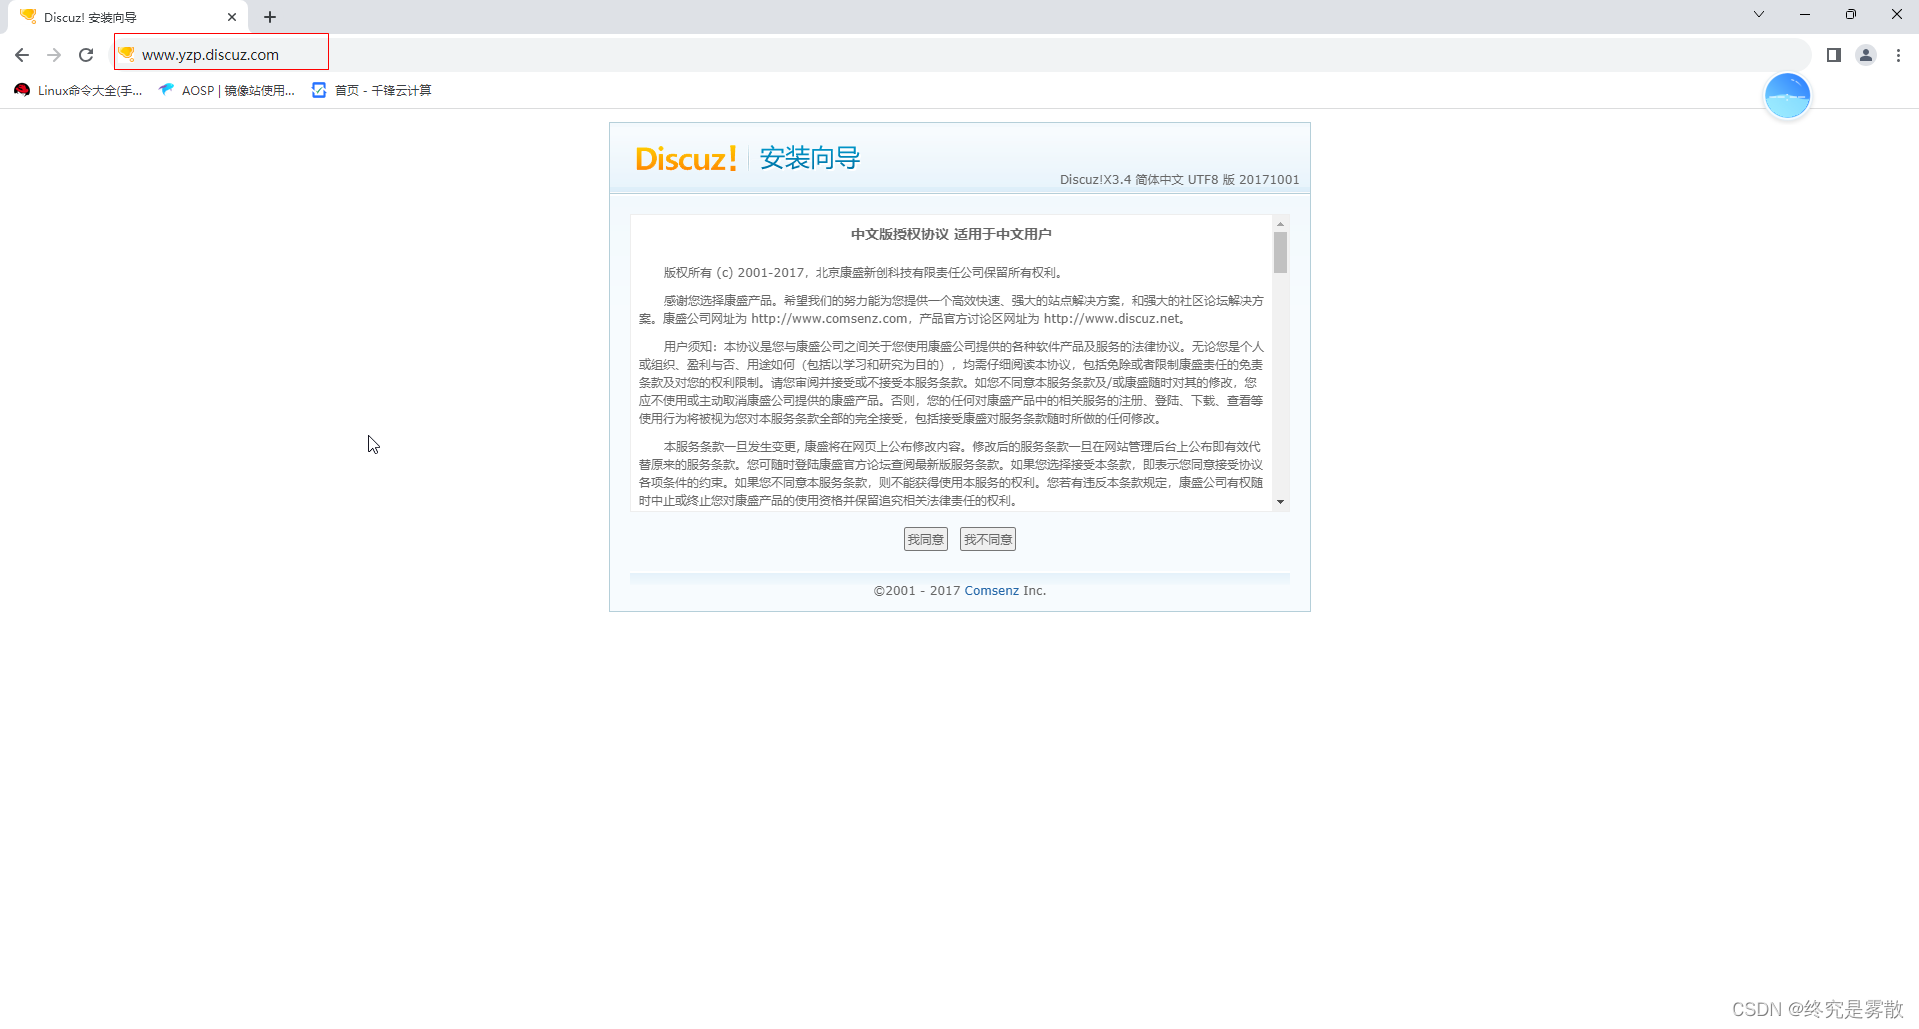
Task: Click the round blue floating widget
Action: tap(1787, 96)
